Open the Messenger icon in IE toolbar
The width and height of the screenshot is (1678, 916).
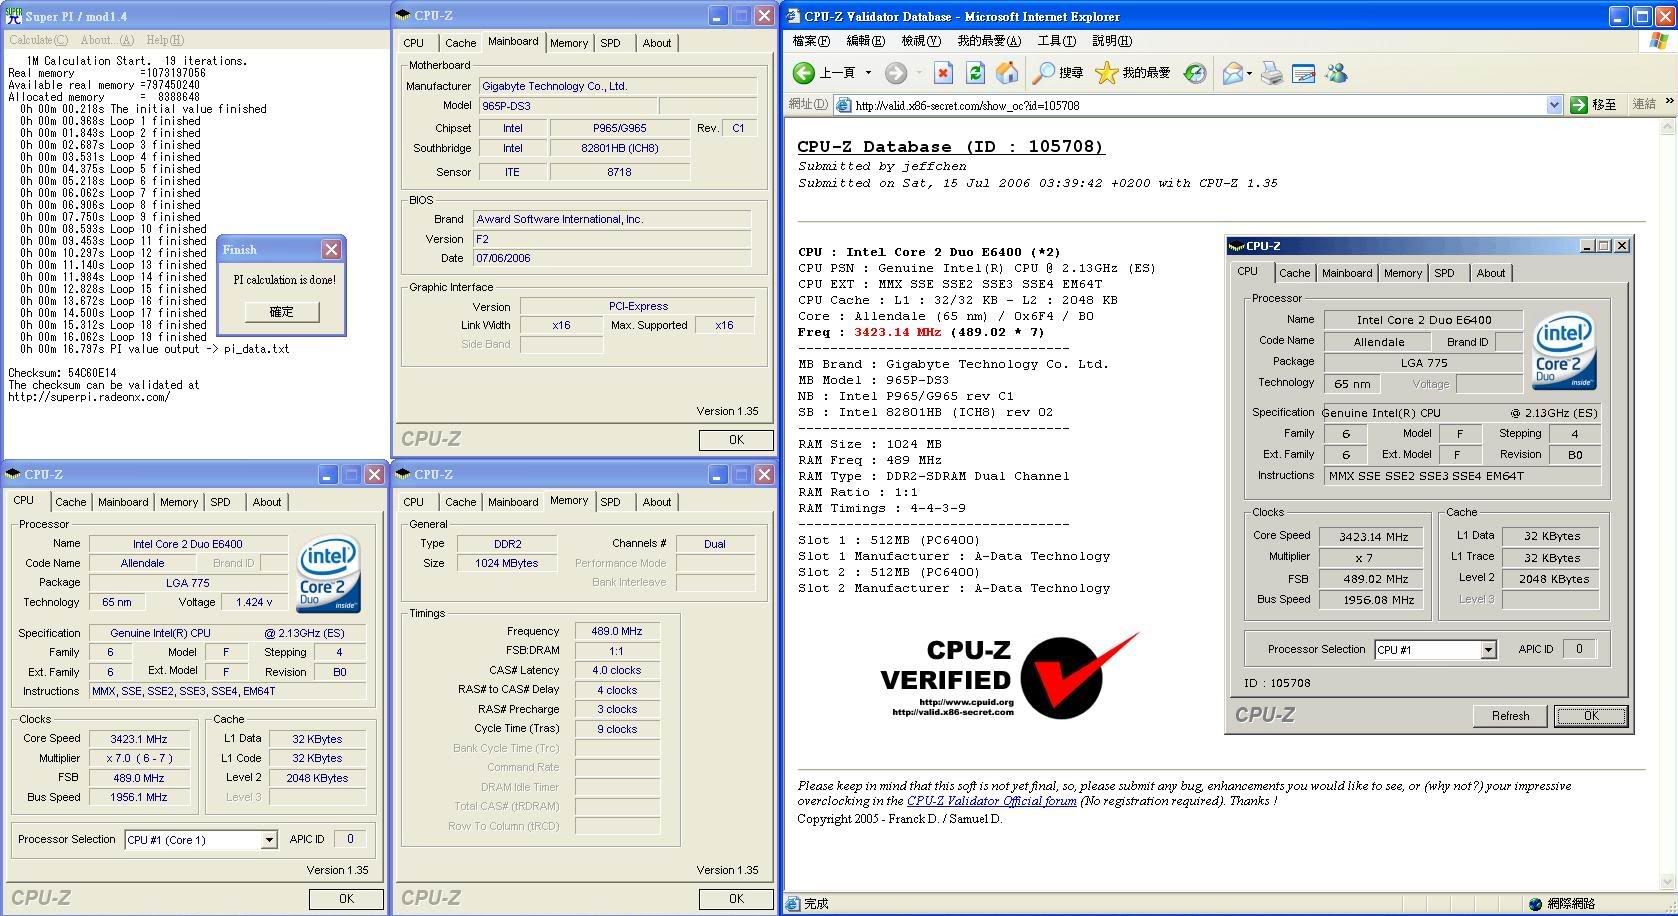[x=1336, y=73]
